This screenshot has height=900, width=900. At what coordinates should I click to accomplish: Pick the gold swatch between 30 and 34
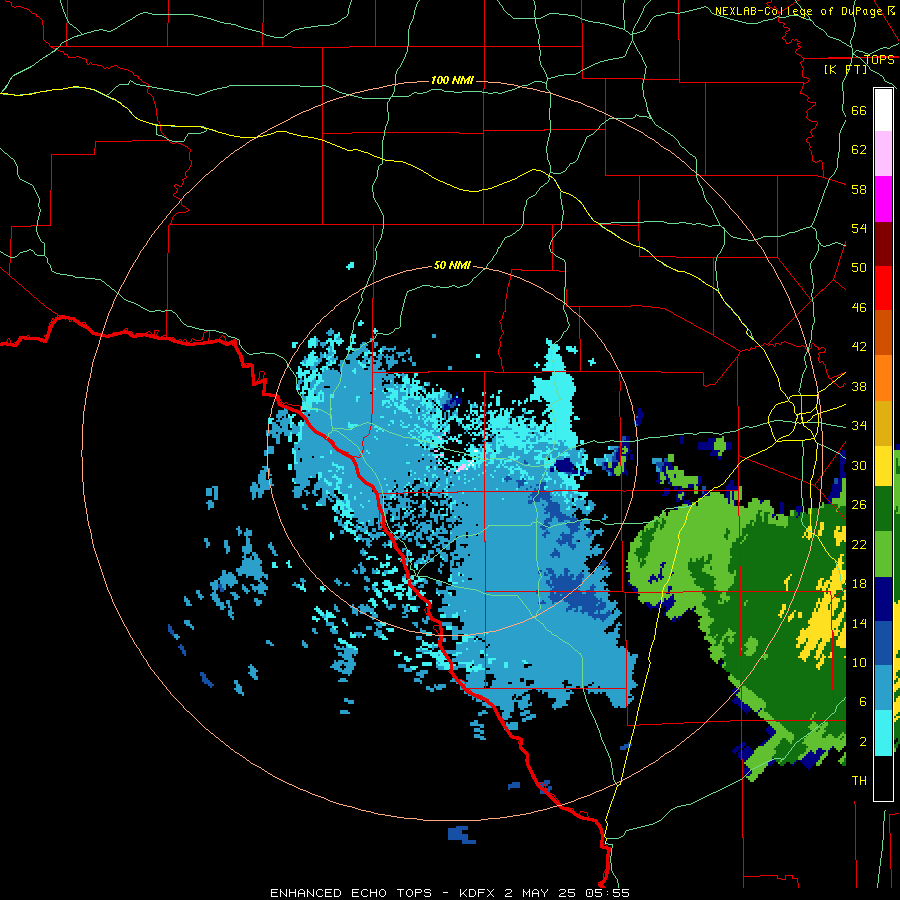click(883, 423)
